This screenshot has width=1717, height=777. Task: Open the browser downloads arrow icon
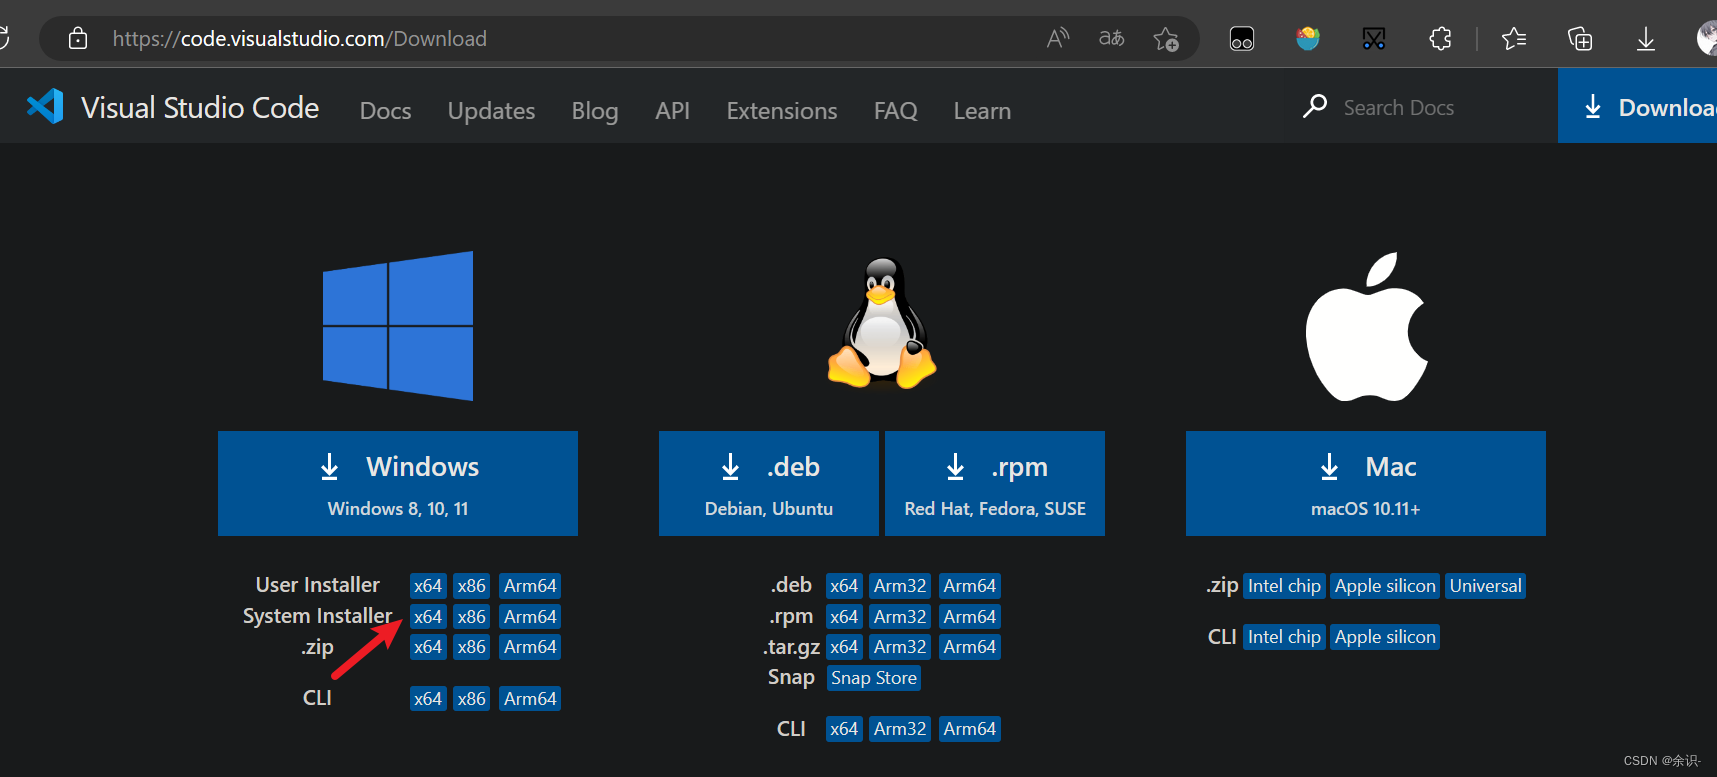[x=1646, y=39]
